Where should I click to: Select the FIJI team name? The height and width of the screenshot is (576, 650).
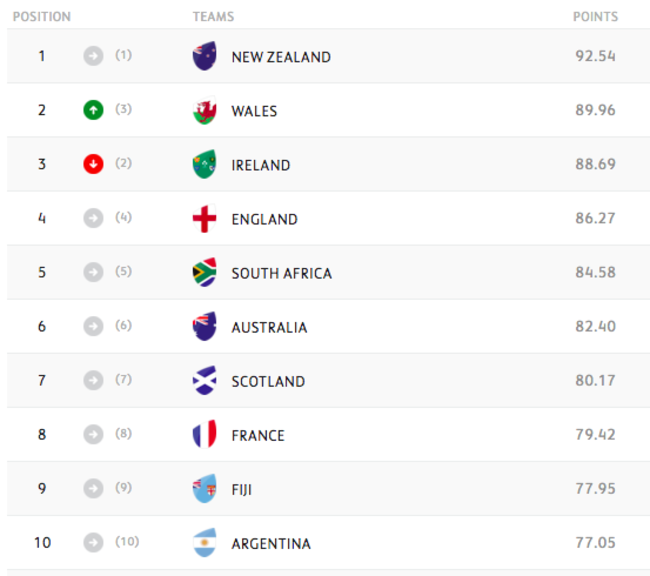(x=244, y=489)
